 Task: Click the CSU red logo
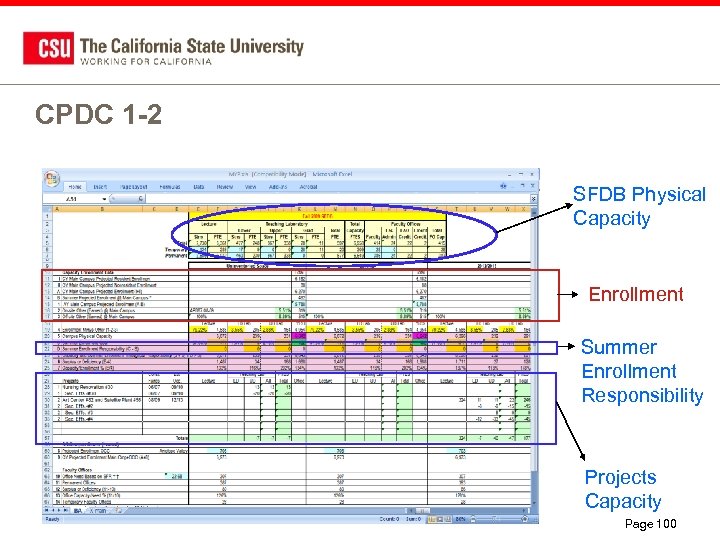tap(49, 48)
